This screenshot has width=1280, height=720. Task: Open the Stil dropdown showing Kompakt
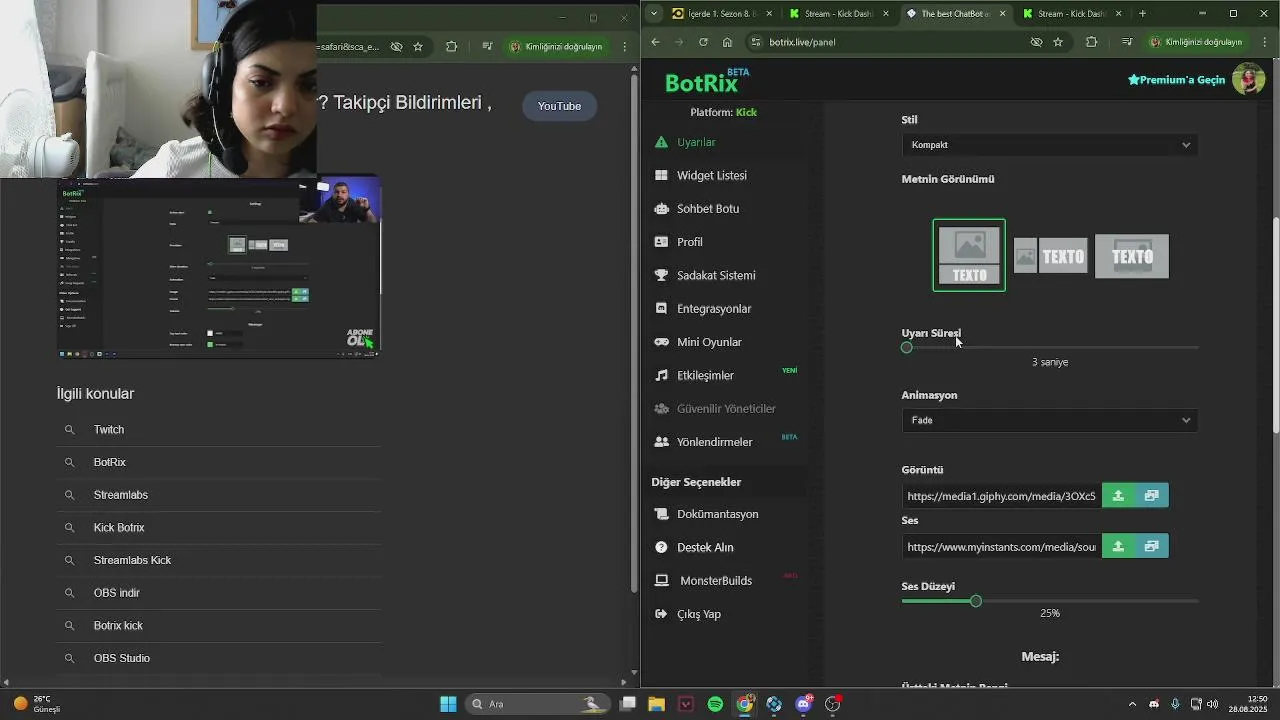point(1050,145)
